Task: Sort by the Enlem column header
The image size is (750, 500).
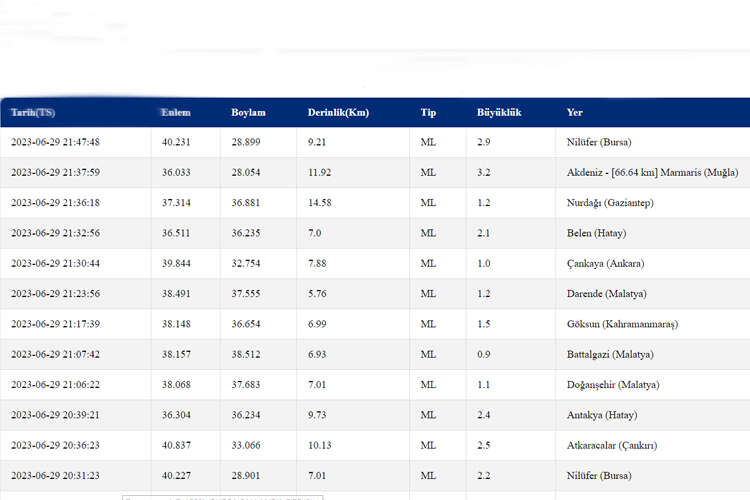Action: coord(176,112)
